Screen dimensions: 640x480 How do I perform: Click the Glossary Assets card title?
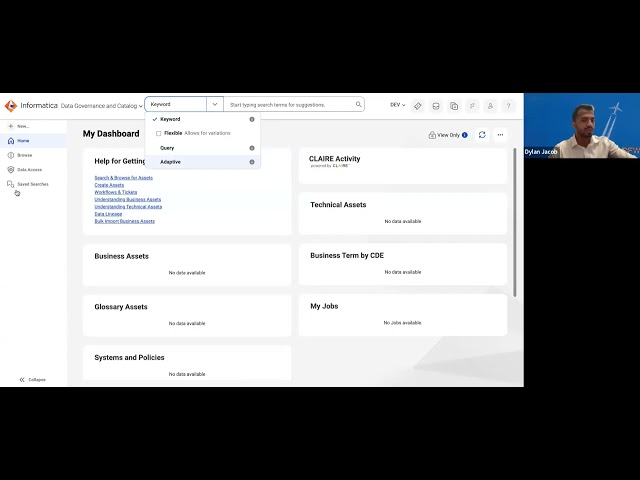pyautogui.click(x=121, y=307)
